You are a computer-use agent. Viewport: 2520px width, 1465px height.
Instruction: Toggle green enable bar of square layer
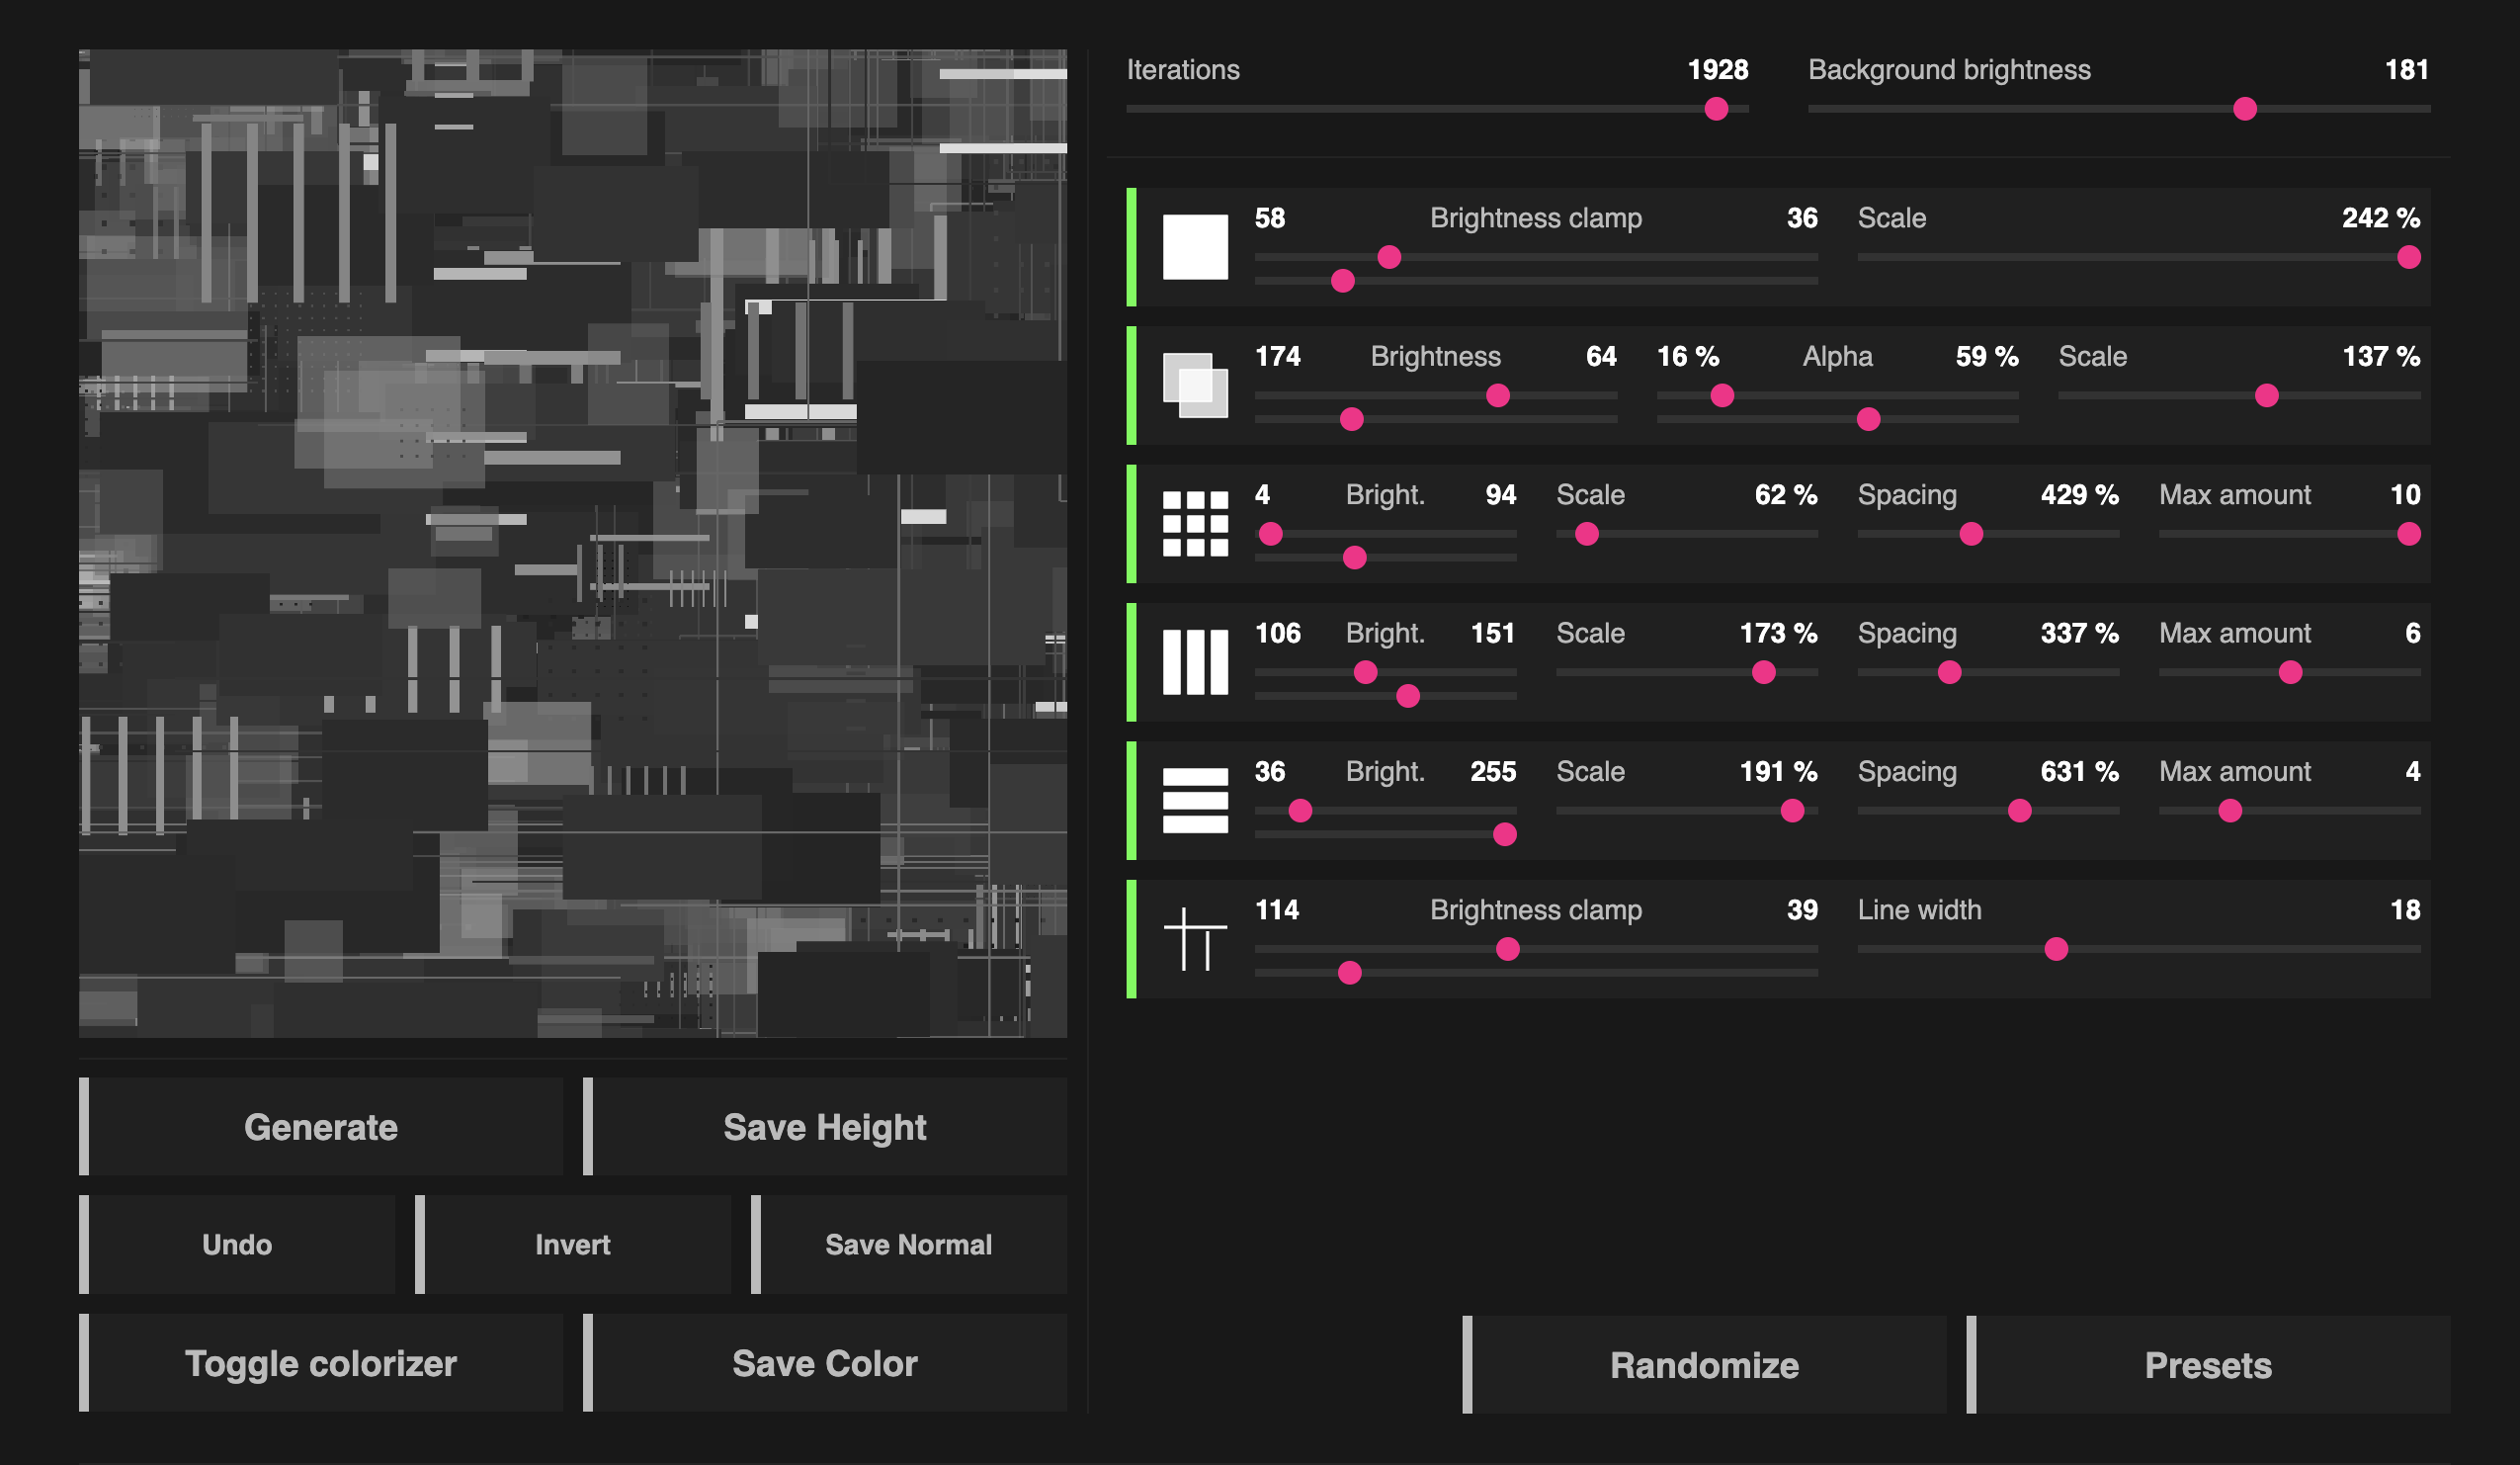pos(1131,247)
